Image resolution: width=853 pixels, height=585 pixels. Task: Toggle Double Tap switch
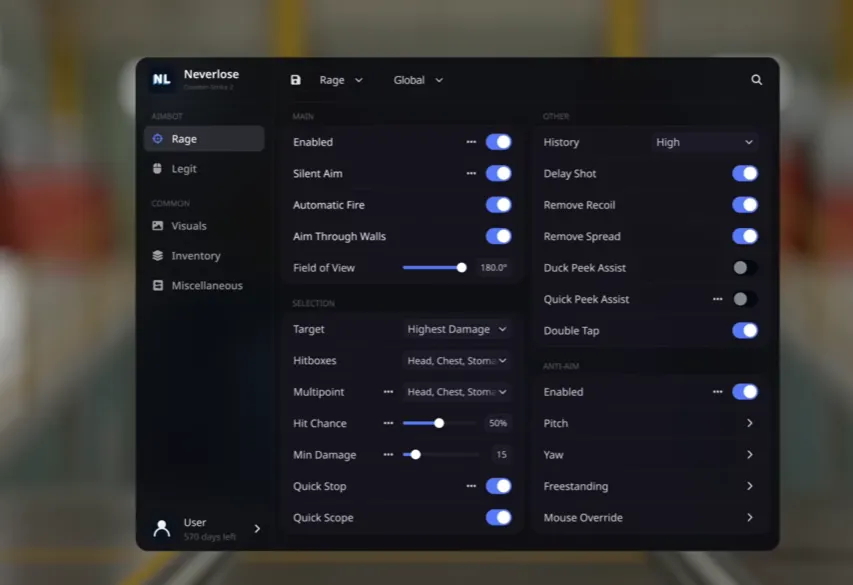click(745, 331)
